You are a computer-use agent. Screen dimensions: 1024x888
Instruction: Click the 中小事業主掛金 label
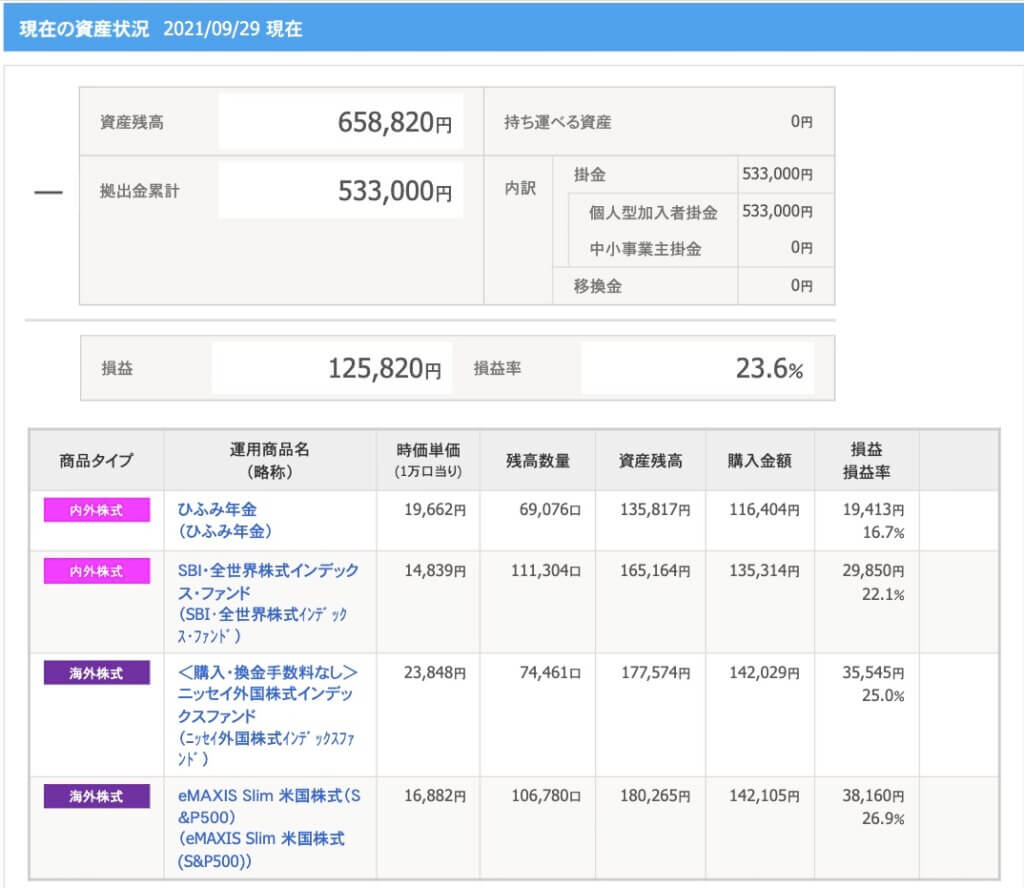tap(645, 249)
